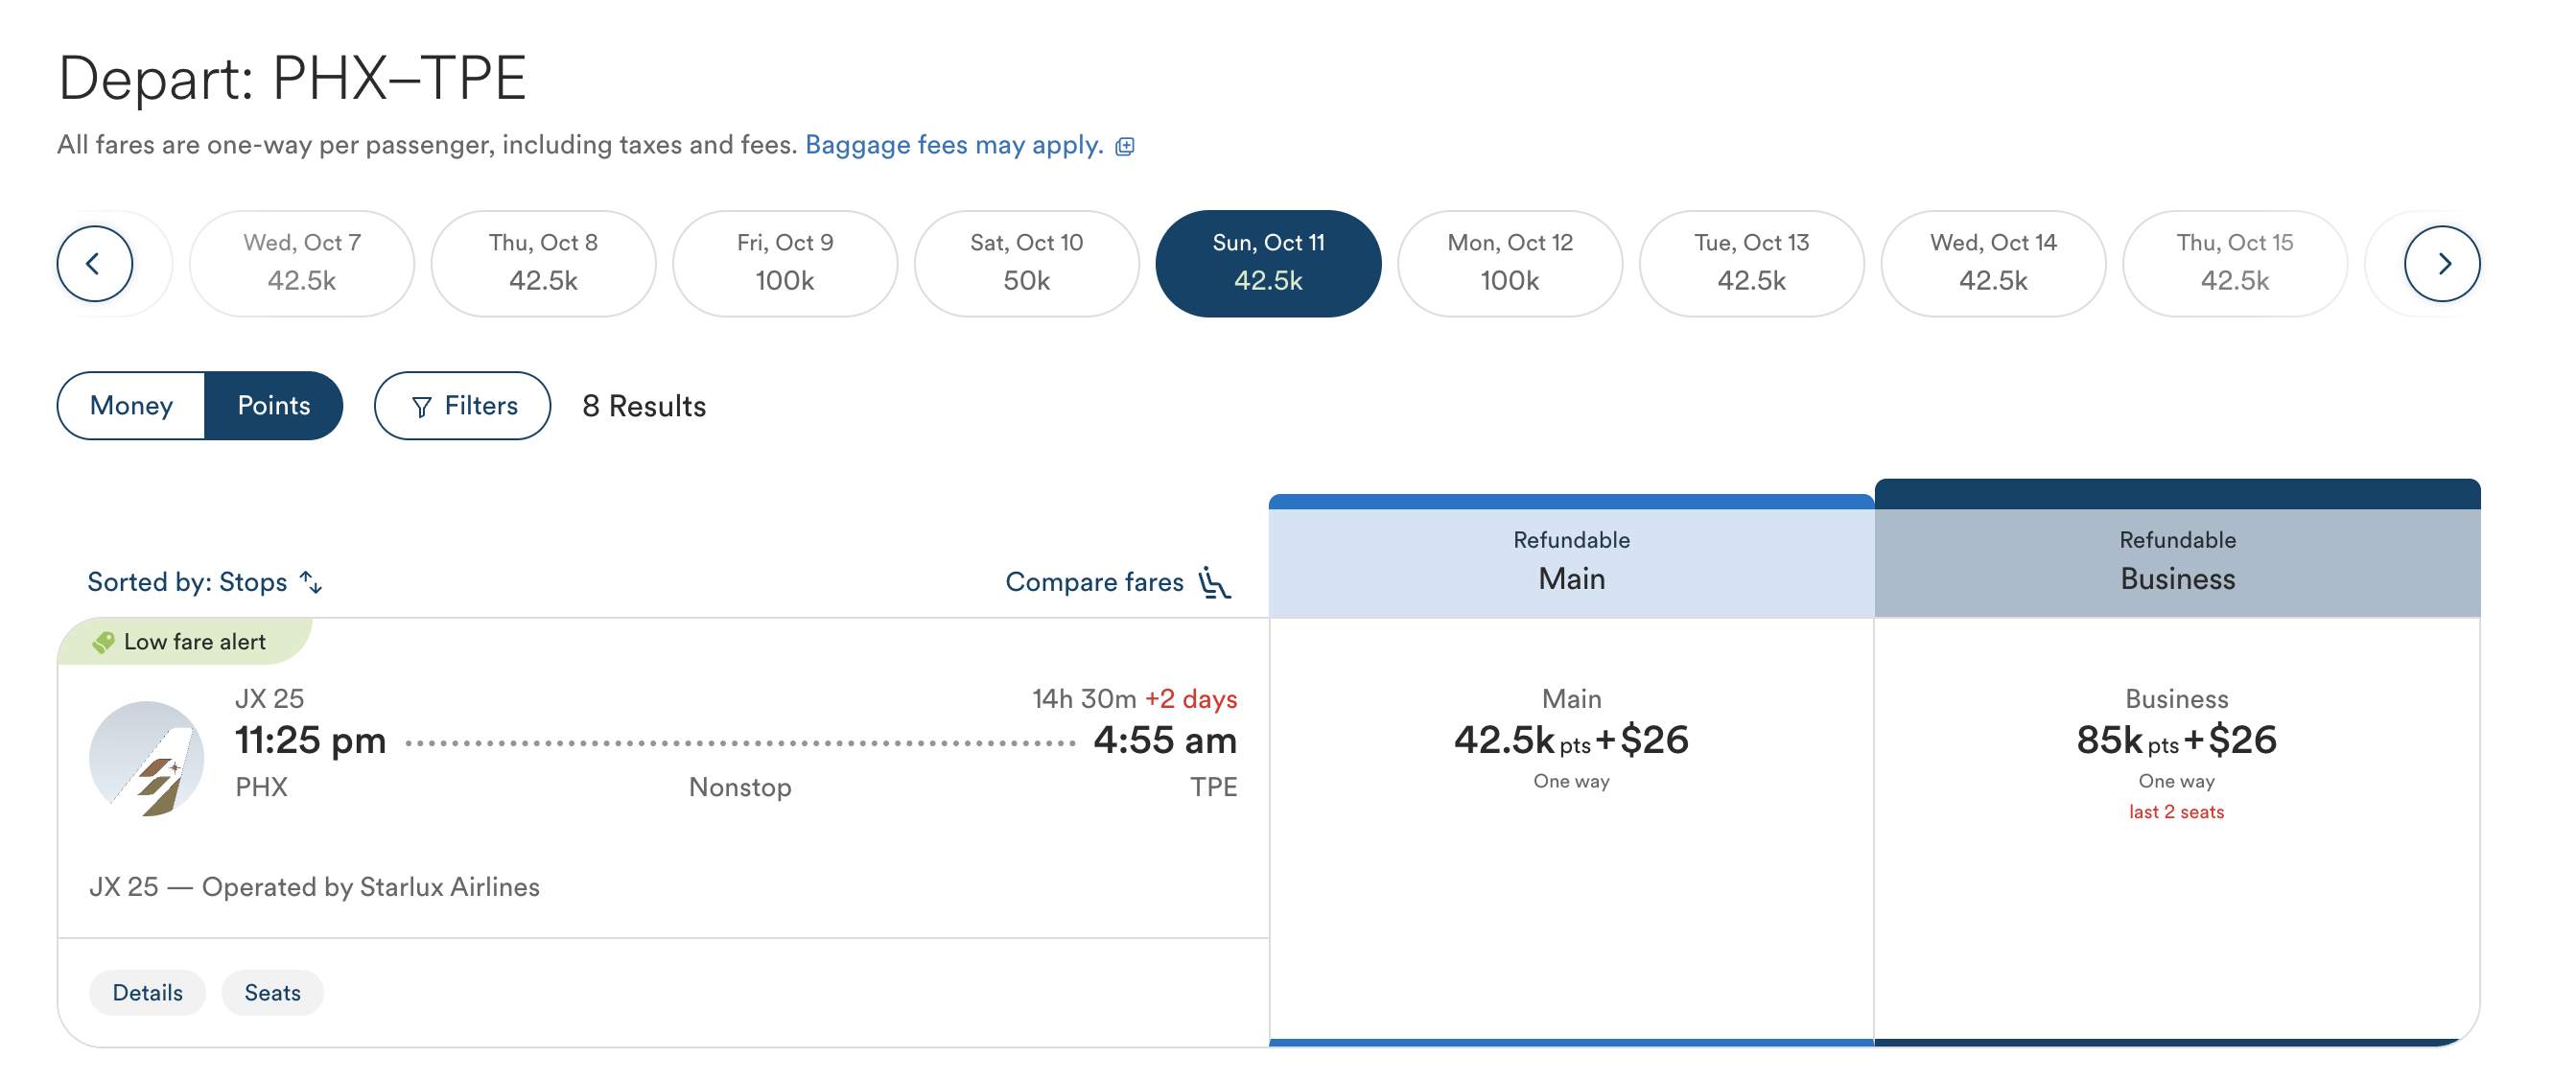Viewport: 2576px width, 1082px height.
Task: Click the funnel icon in Filters
Action: pos(421,406)
